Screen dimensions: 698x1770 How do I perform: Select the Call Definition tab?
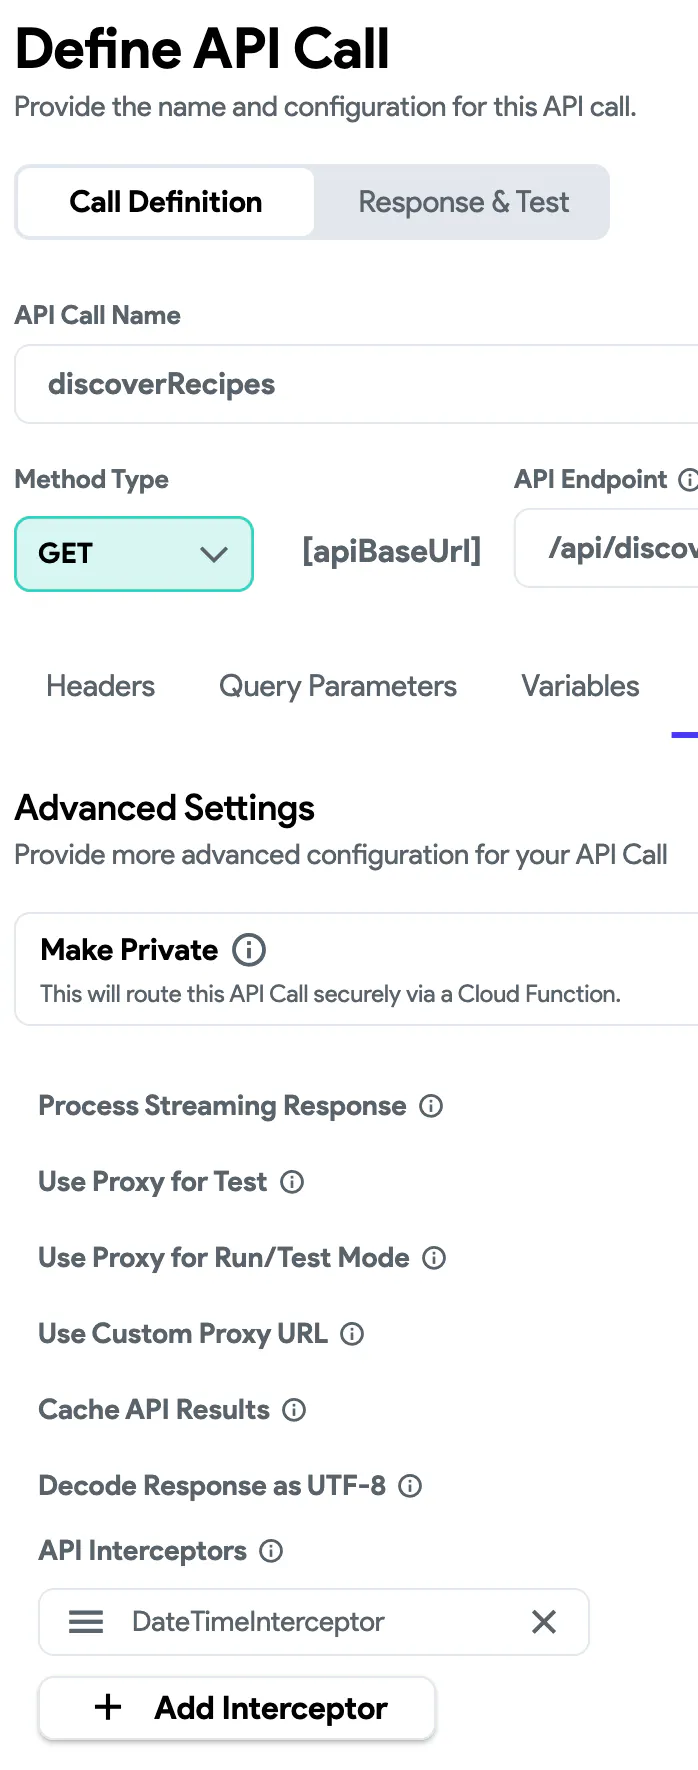(166, 202)
